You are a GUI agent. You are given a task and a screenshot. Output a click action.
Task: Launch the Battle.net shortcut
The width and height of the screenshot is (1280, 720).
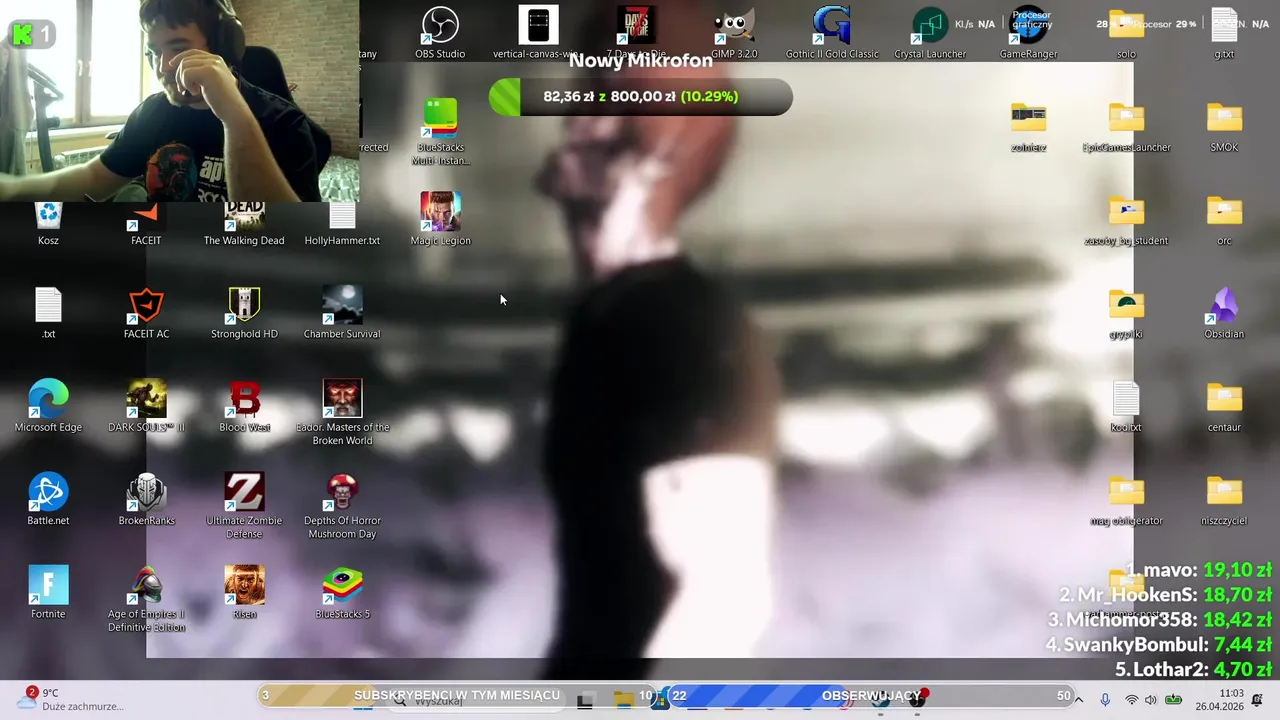click(48, 499)
